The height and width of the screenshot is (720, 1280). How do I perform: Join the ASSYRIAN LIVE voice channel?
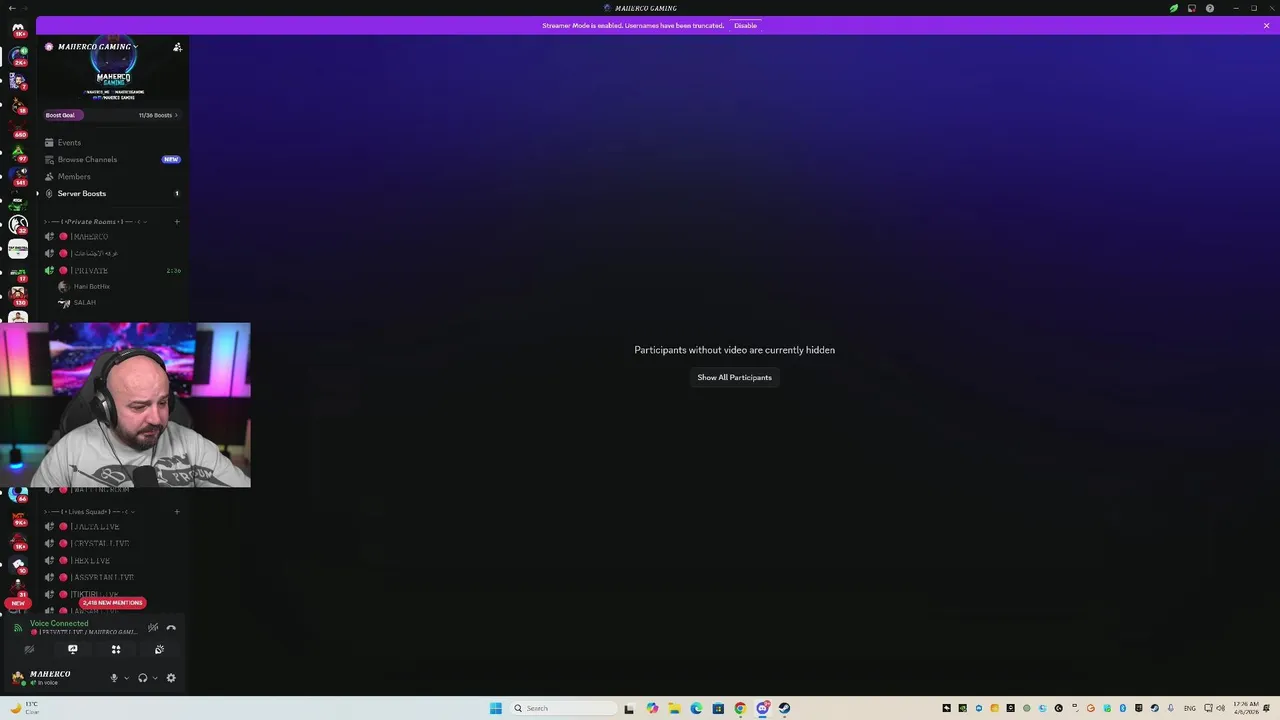tap(102, 577)
